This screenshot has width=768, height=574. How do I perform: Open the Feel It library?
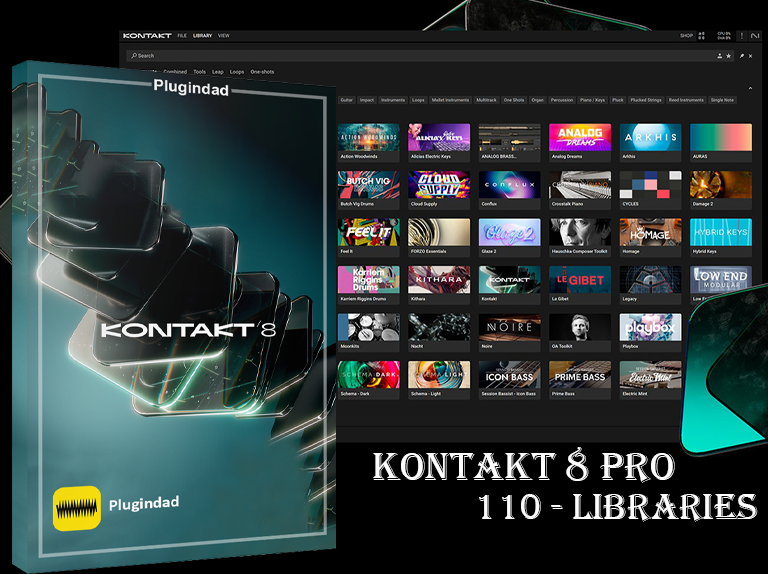(368, 238)
